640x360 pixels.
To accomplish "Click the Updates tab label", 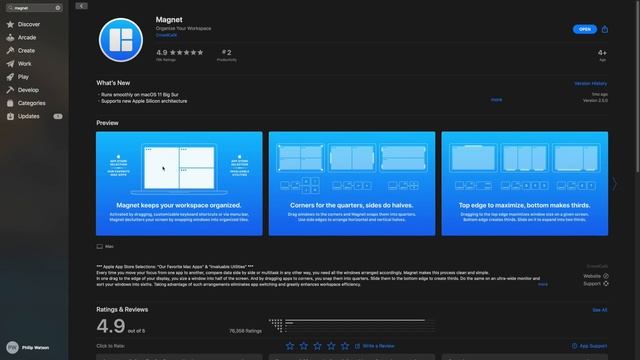I will [x=29, y=116].
